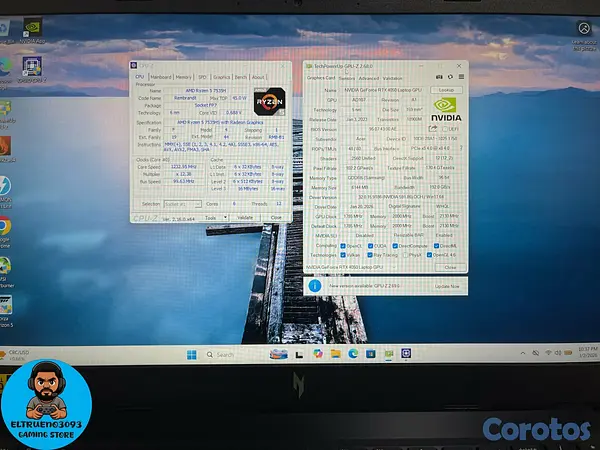
Task: Toggle the Ray Tracing checkbox
Action: tap(370, 255)
